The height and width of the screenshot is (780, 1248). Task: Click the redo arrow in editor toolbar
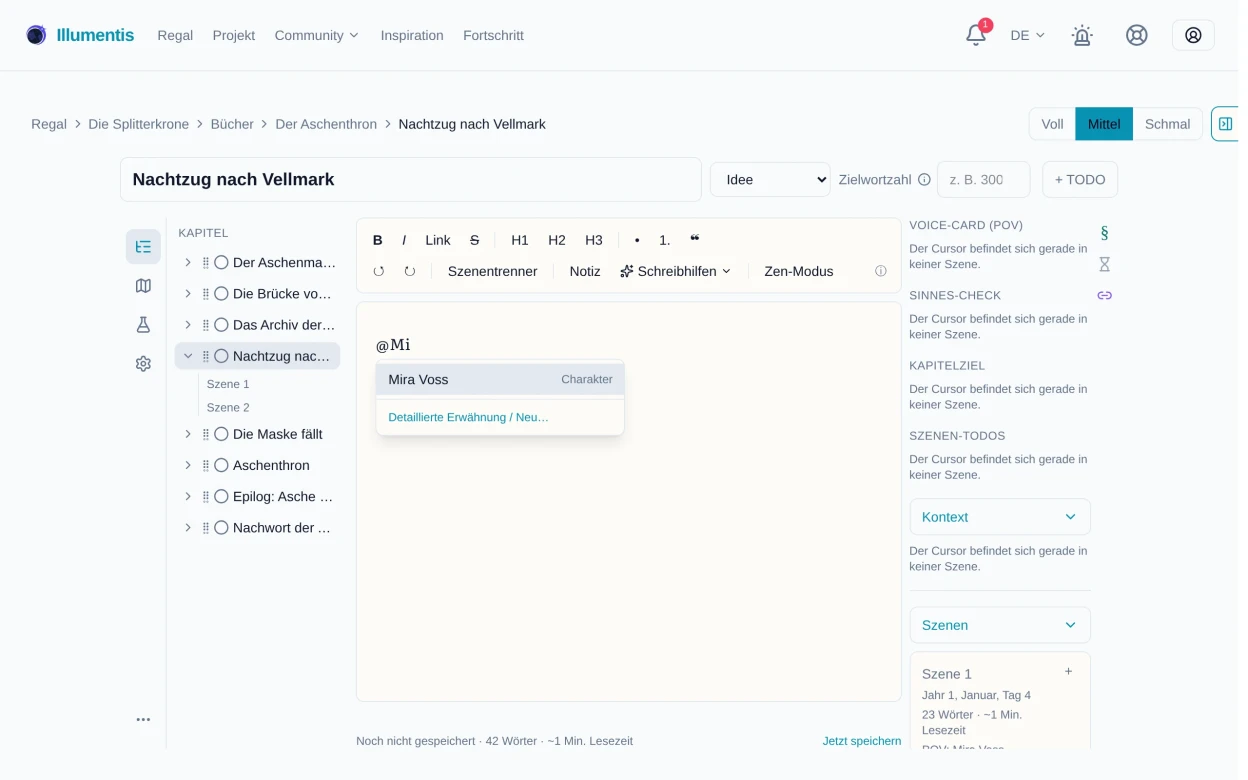tap(410, 271)
